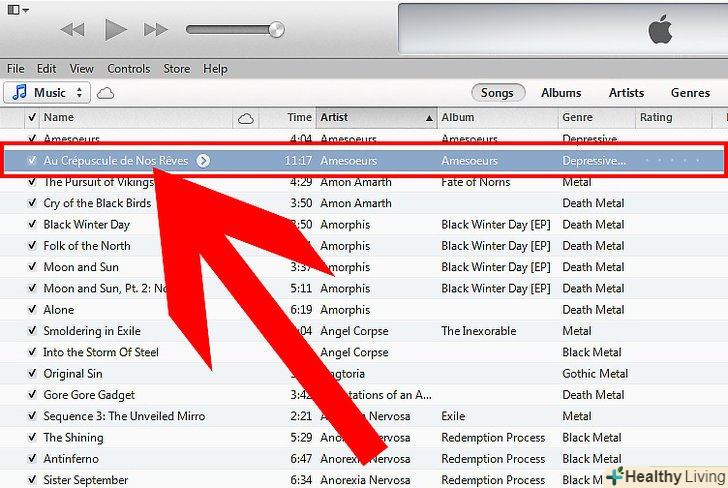Viewport: 728px width, 488px height.
Task: Click the checkmark column header
Action: click(x=32, y=117)
